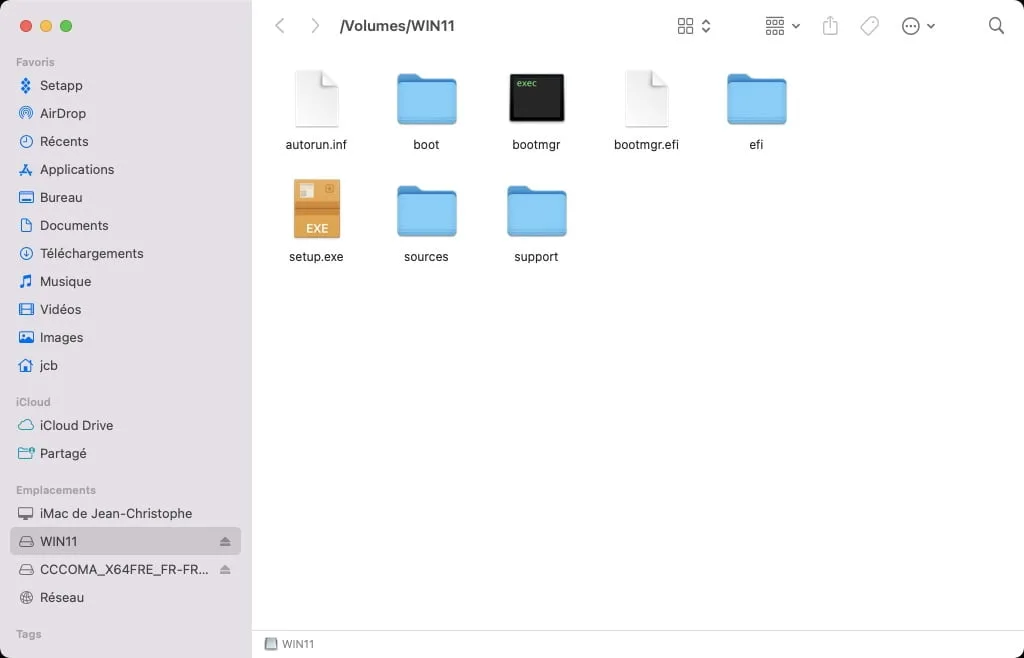Open Setapp in the sidebar
Viewport: 1024px width, 658px height.
125,86
